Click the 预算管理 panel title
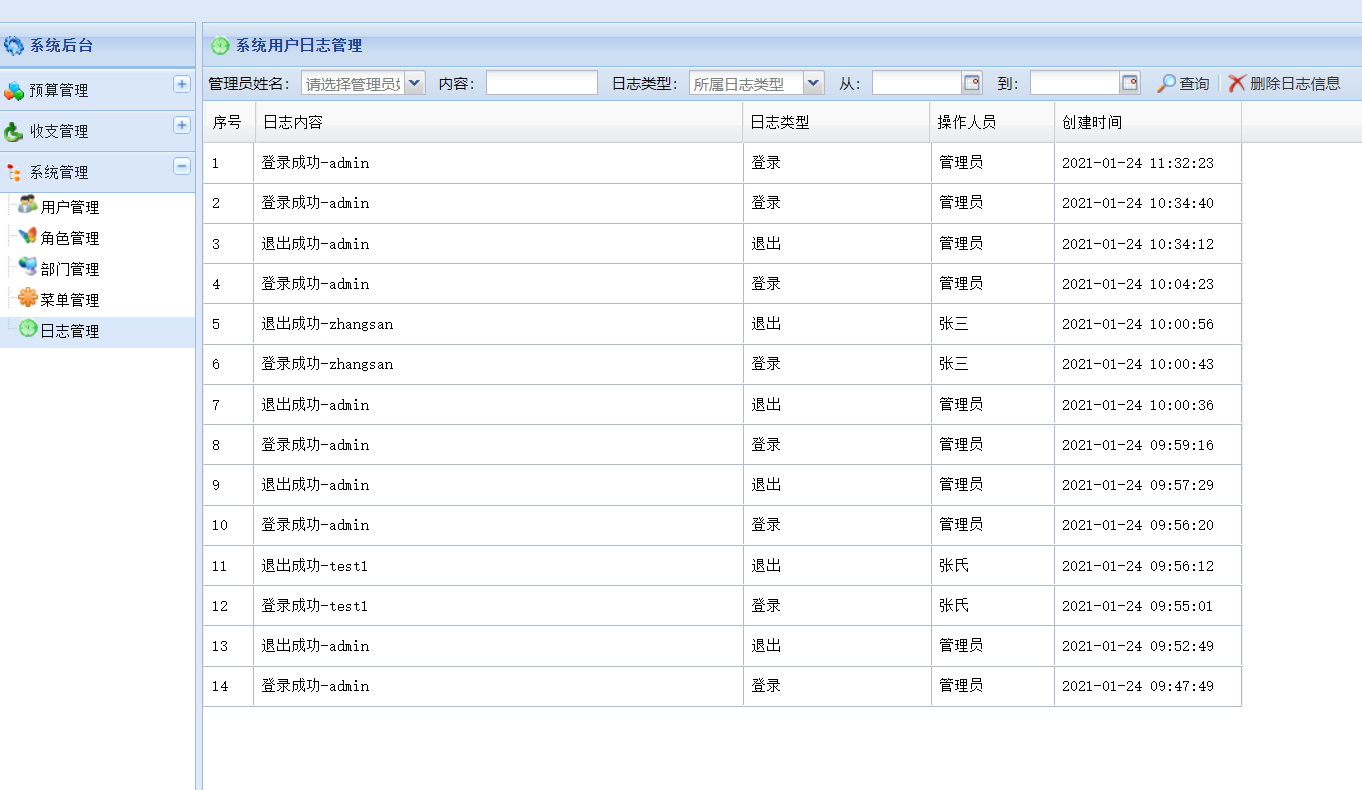1362x790 pixels. [x=59, y=90]
